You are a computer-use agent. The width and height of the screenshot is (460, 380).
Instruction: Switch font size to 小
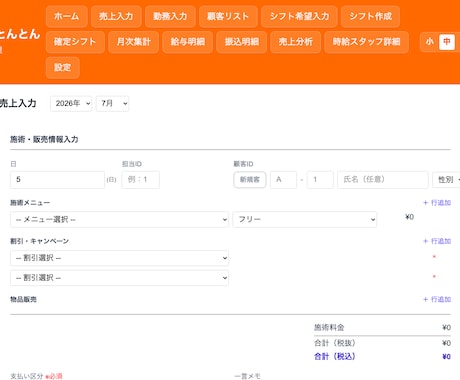pyautogui.click(x=430, y=42)
